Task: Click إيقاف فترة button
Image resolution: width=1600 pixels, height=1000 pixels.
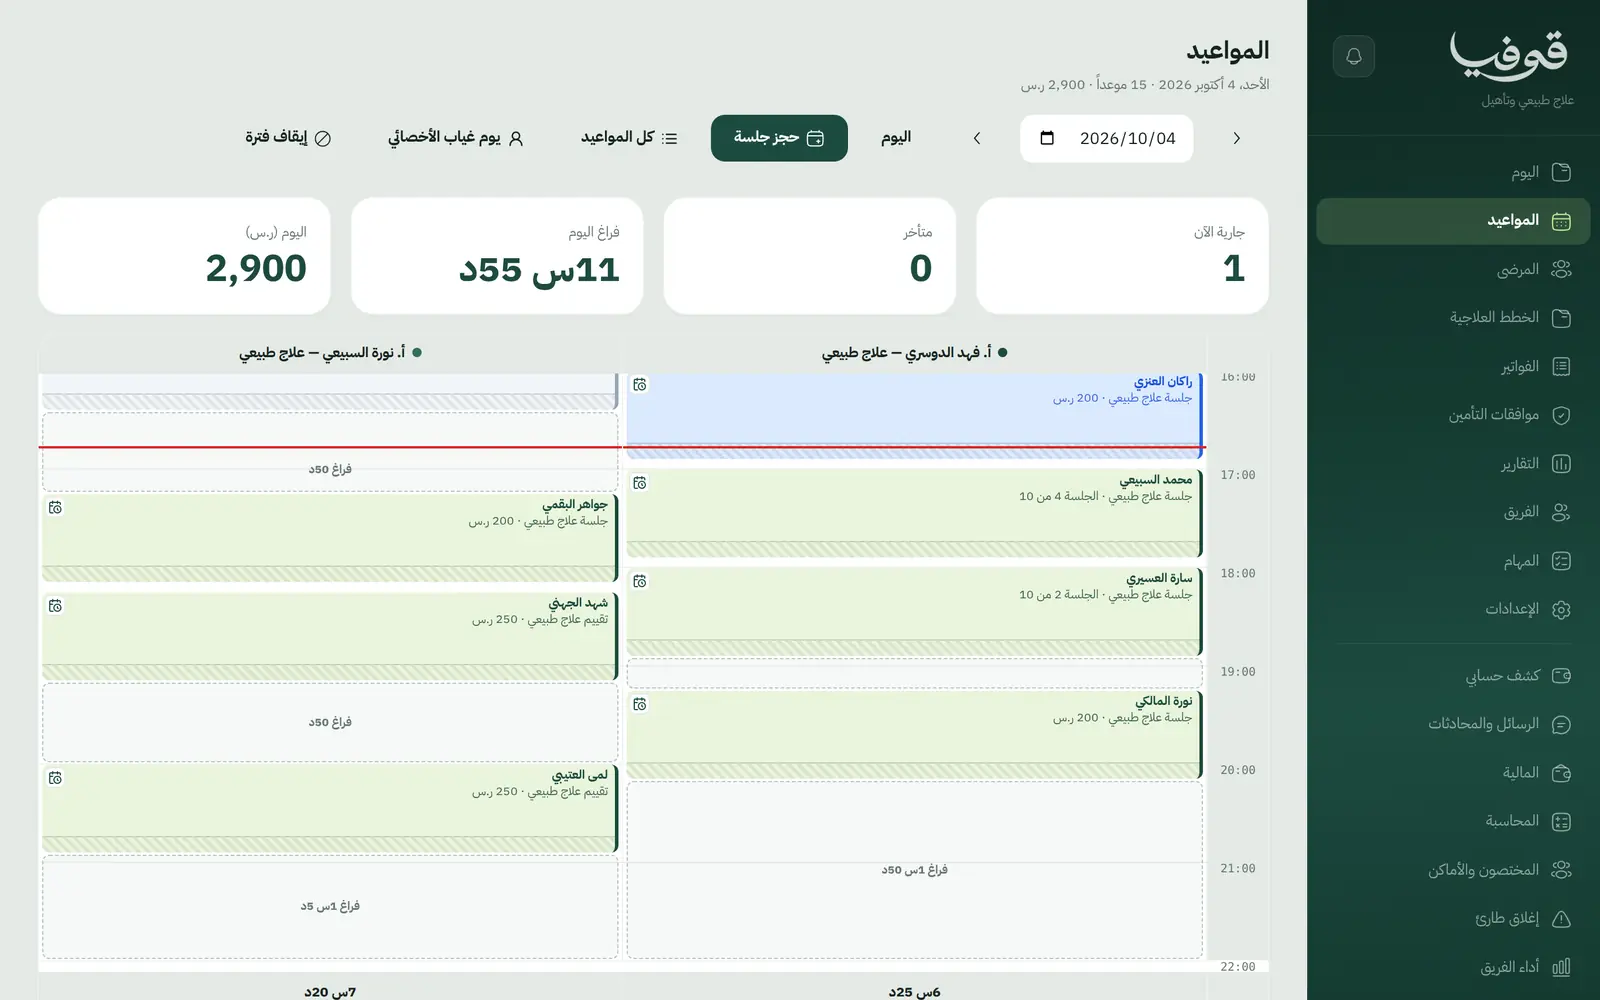Action: tap(288, 138)
